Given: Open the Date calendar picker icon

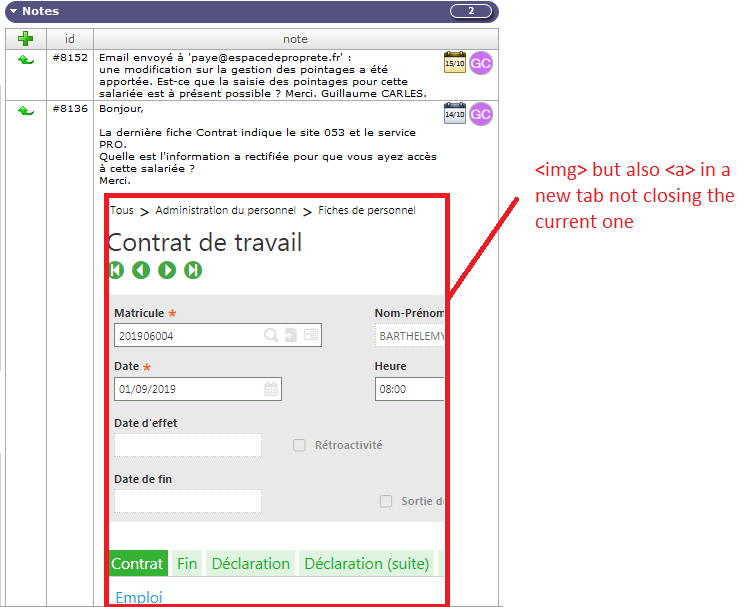Looking at the screenshot, I should pos(271,388).
